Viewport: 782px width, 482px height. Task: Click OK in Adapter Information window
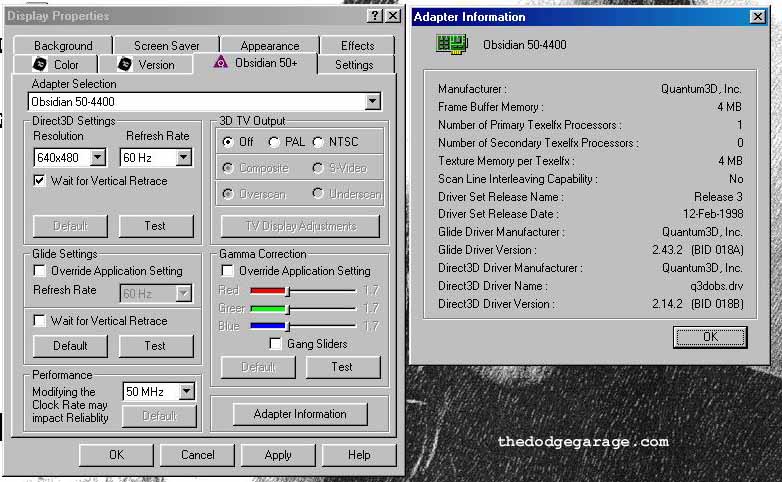710,337
